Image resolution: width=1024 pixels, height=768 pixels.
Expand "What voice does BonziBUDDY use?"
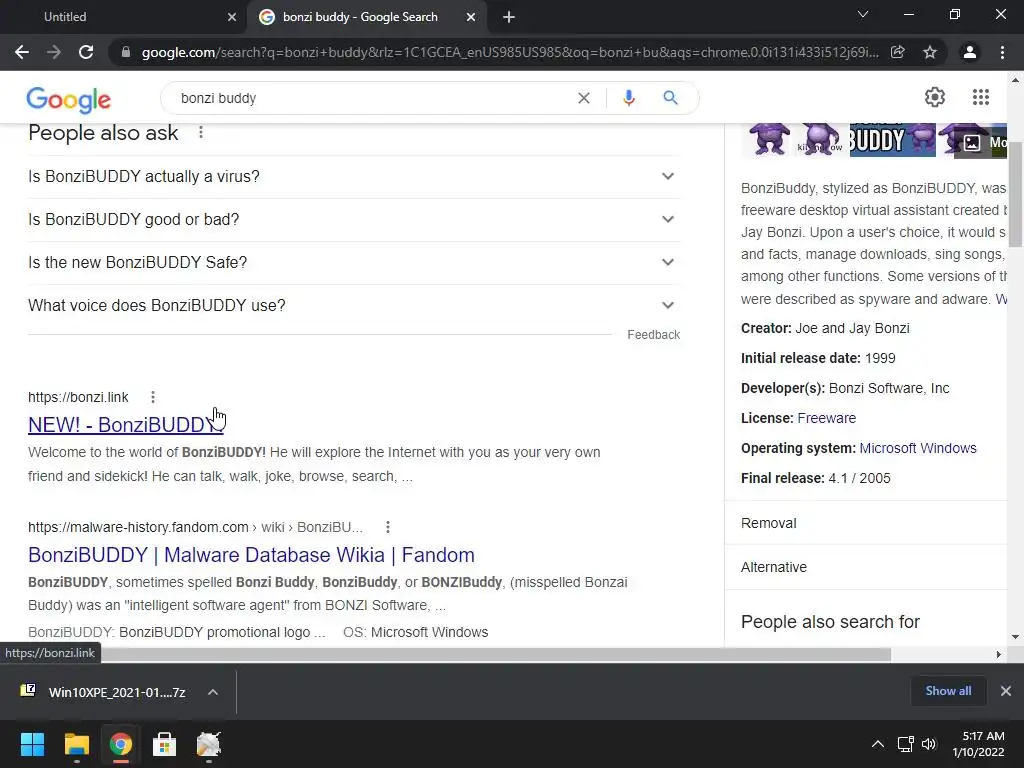354,306
